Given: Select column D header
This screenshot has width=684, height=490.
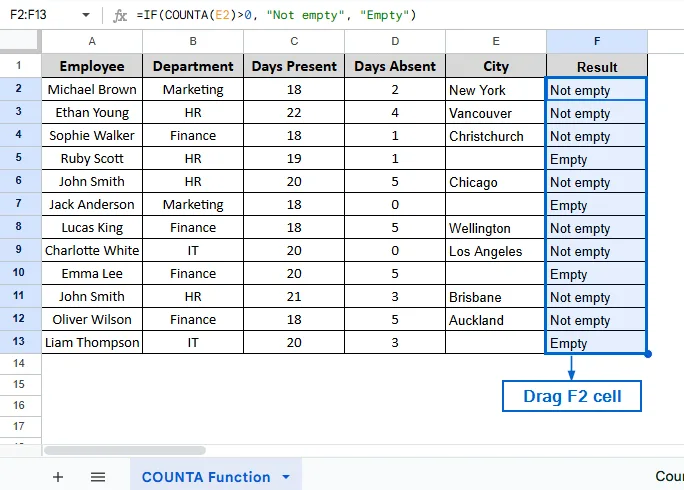Looking at the screenshot, I should tap(395, 41).
